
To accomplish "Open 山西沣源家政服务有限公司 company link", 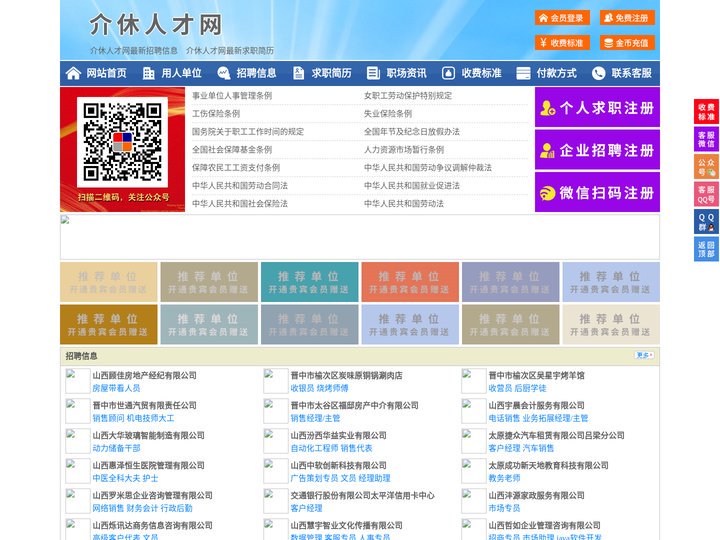I will point(536,495).
